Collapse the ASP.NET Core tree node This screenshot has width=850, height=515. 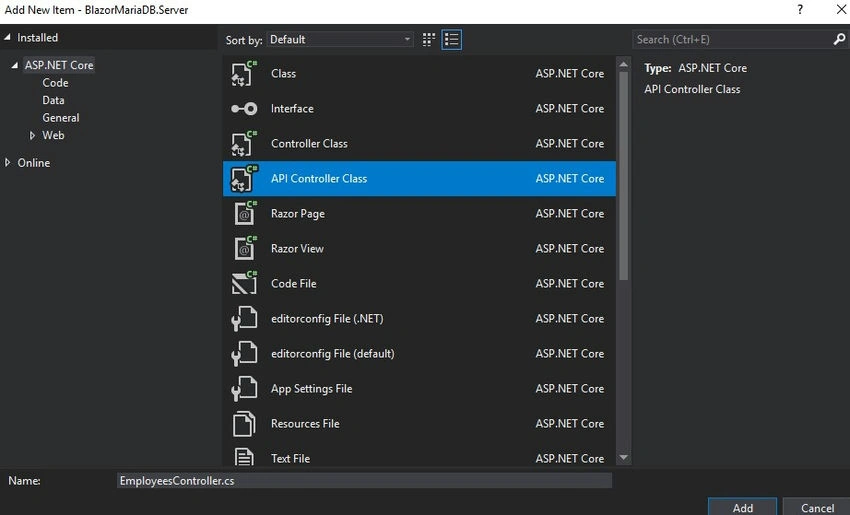click(x=15, y=65)
